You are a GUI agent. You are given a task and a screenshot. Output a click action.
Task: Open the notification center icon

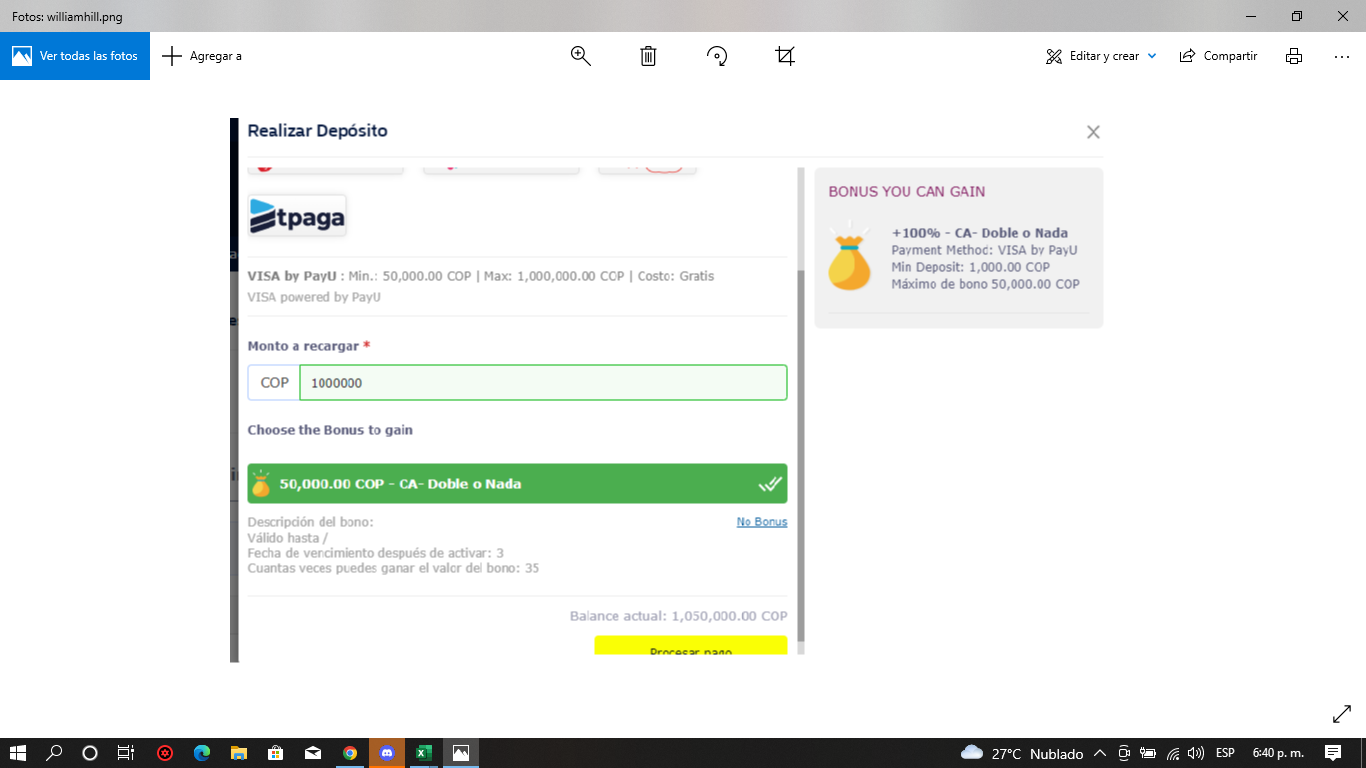click(x=1332, y=753)
